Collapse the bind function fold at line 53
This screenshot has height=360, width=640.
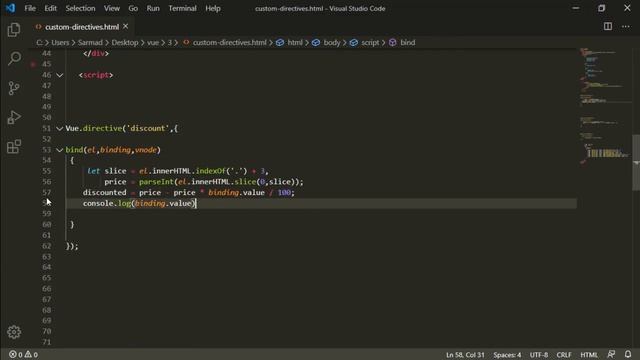[60, 150]
